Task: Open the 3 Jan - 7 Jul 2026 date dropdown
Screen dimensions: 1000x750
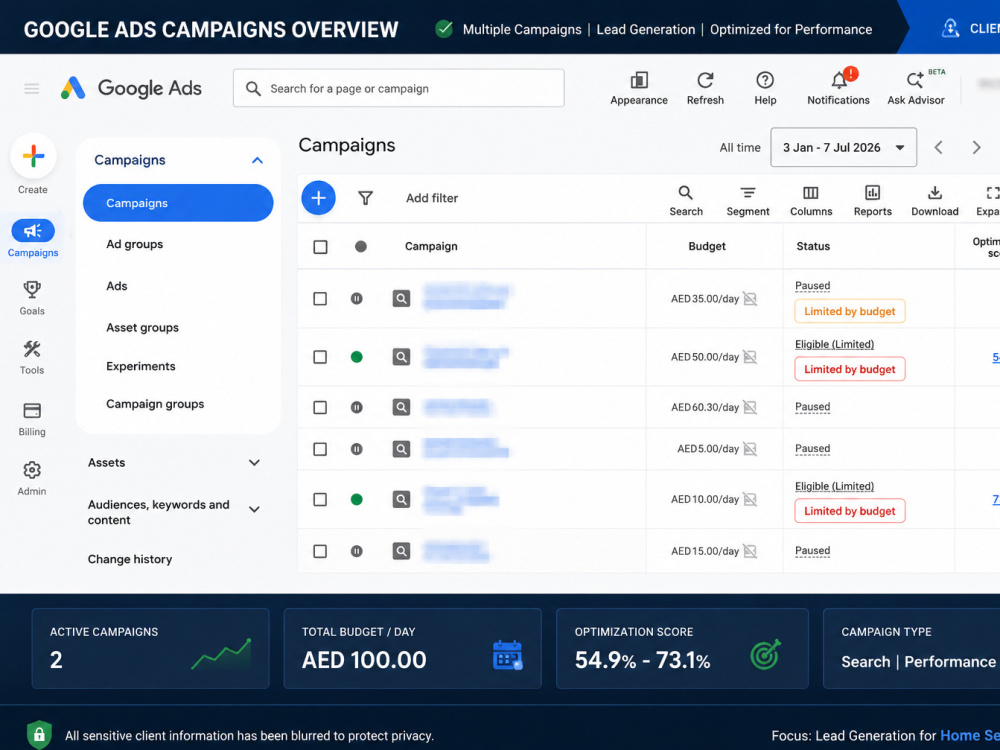Action: click(843, 147)
